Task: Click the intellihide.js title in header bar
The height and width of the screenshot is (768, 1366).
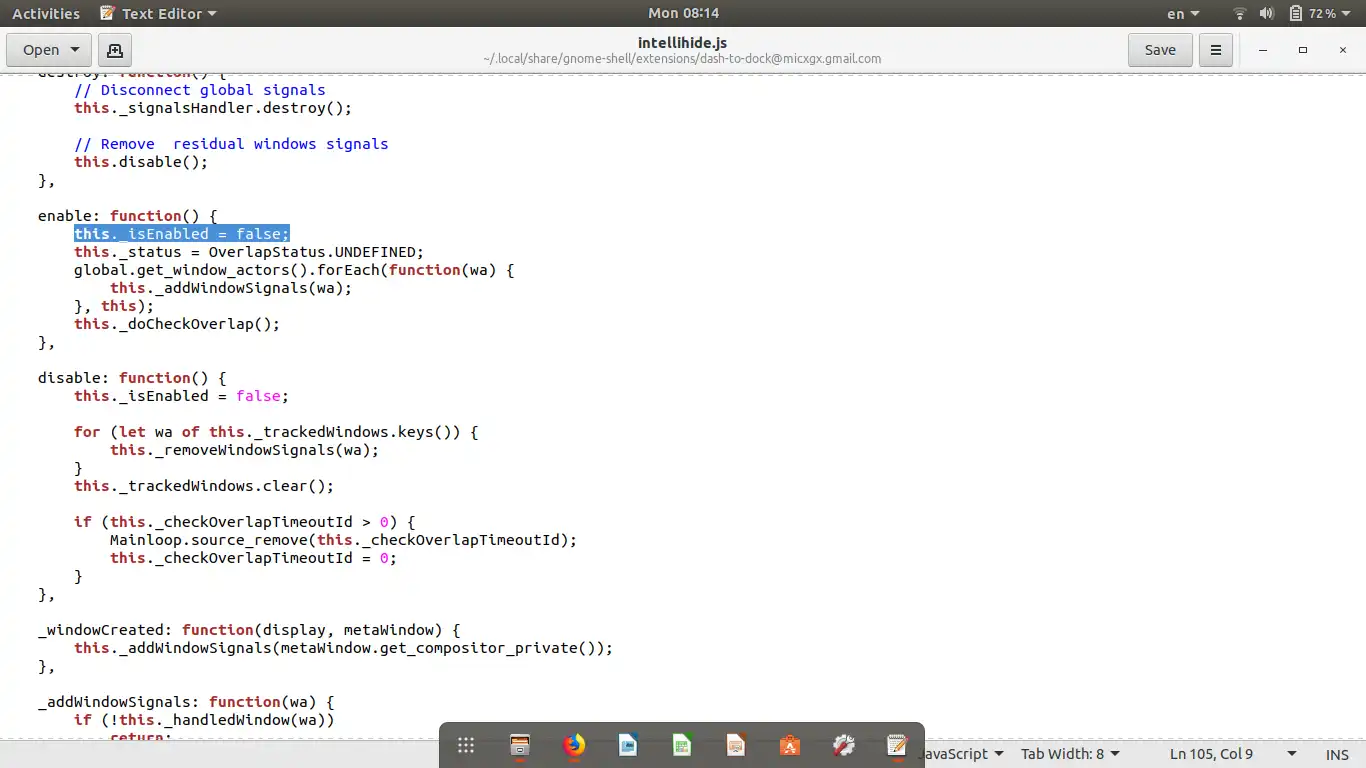Action: click(x=682, y=43)
